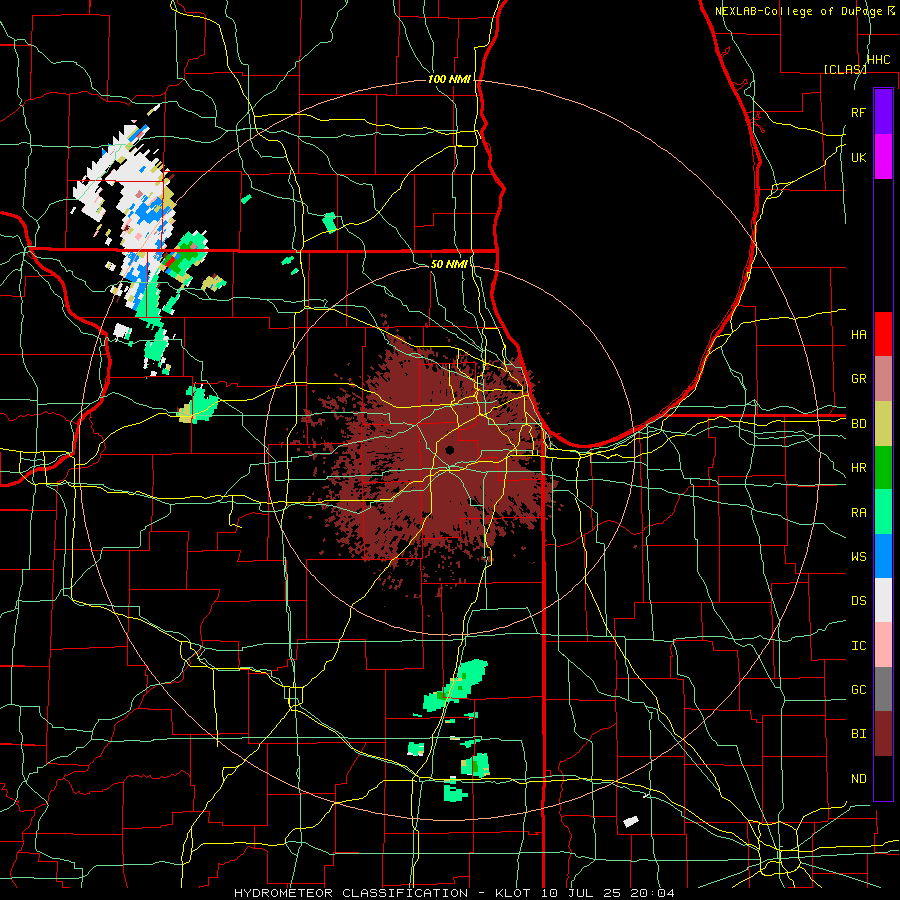The image size is (900, 900).
Task: Click the white DS dry snow swatch
Action: click(883, 600)
